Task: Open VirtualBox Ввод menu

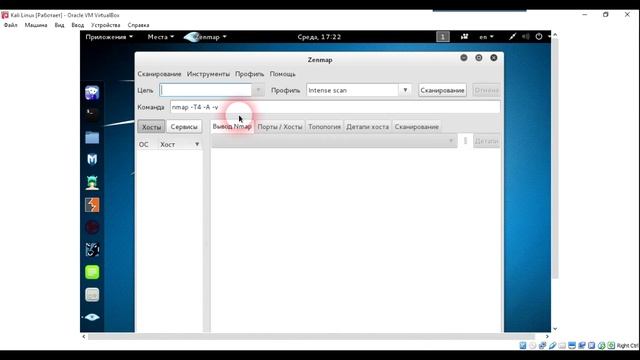Action: 78,25
